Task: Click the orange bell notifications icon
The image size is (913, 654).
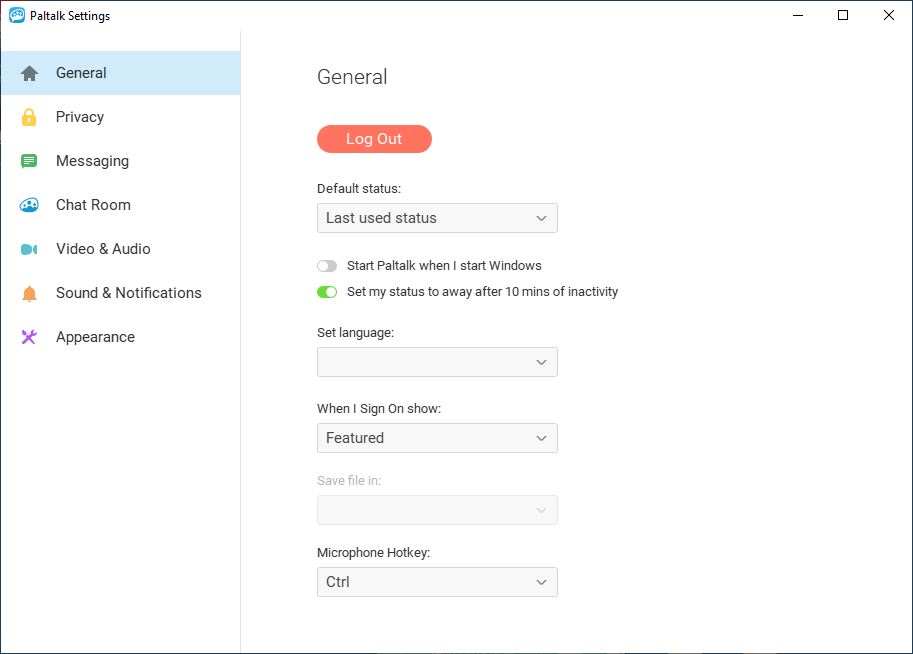Action: pos(29,294)
